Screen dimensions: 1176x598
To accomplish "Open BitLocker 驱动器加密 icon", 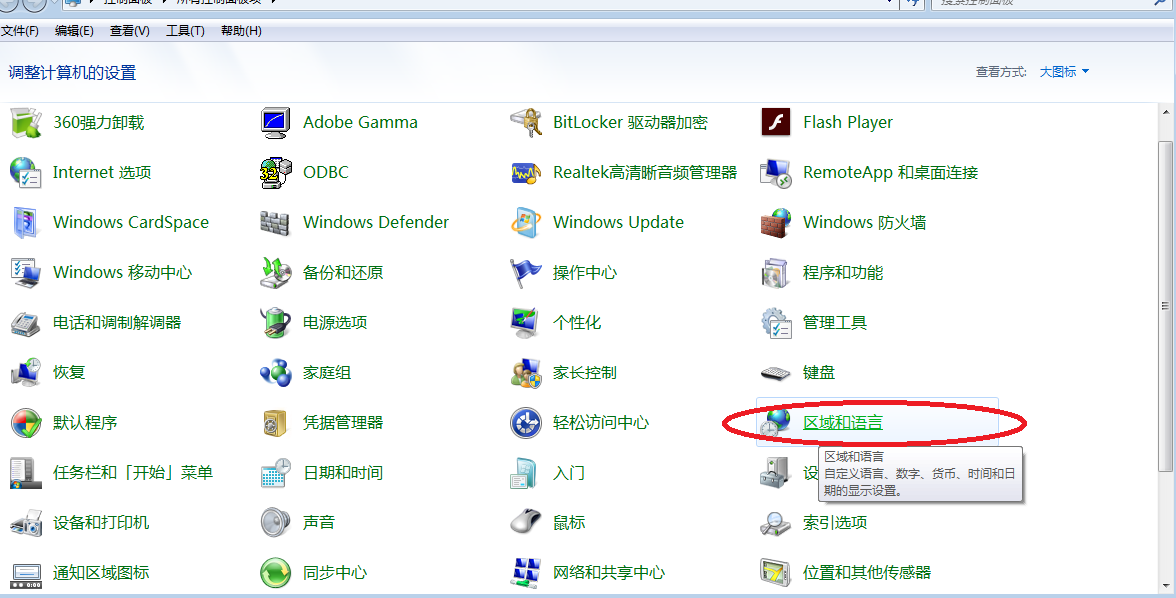I will point(526,122).
